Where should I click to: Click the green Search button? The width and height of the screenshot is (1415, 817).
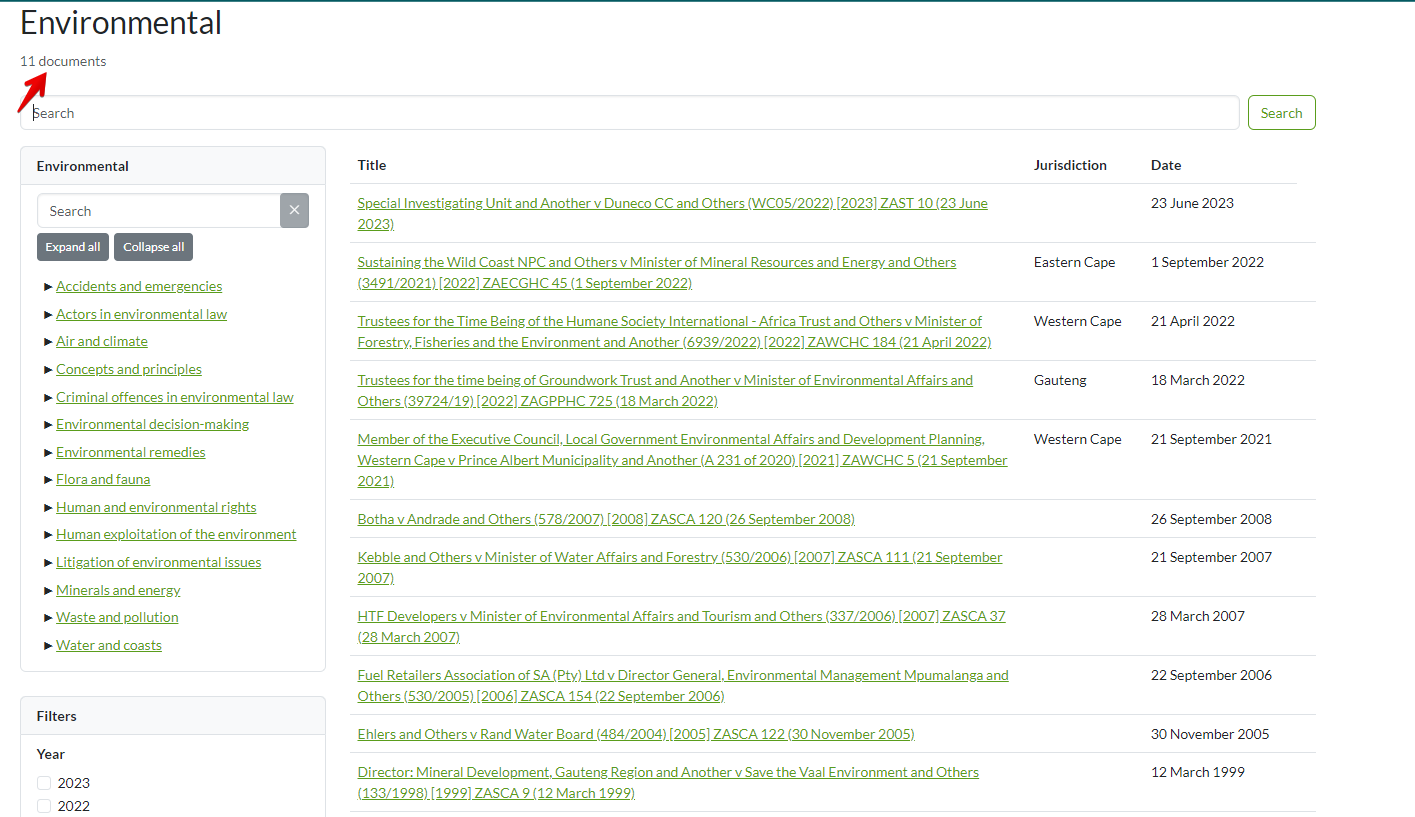click(1281, 113)
